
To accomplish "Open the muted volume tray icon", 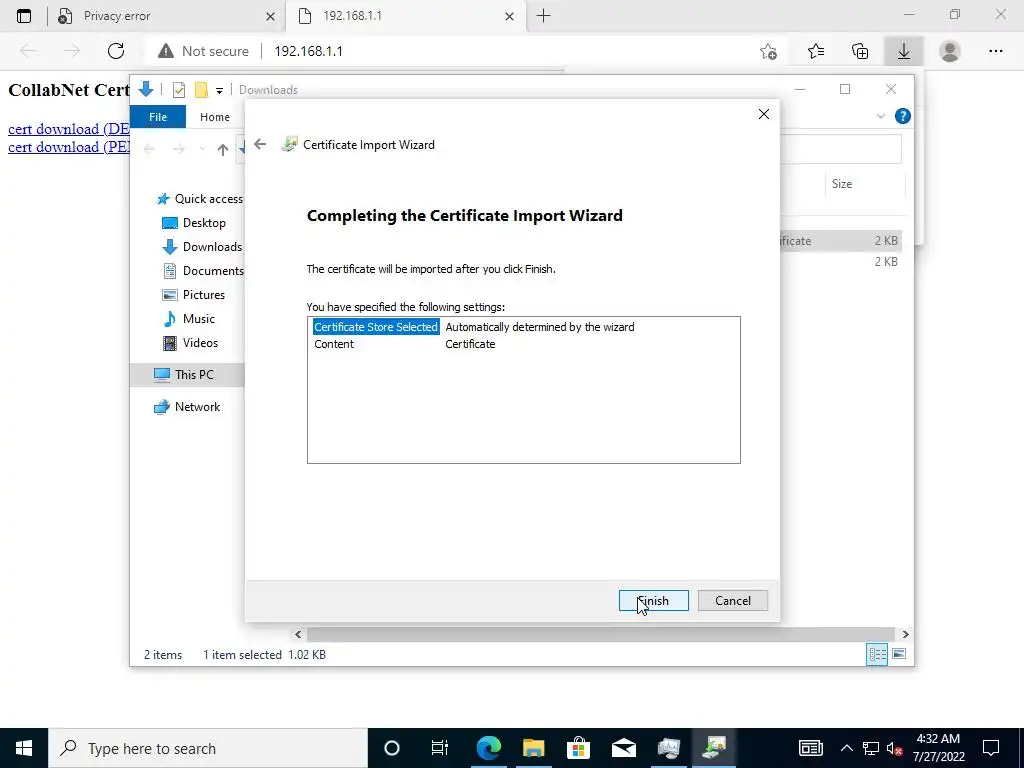I will [x=895, y=748].
